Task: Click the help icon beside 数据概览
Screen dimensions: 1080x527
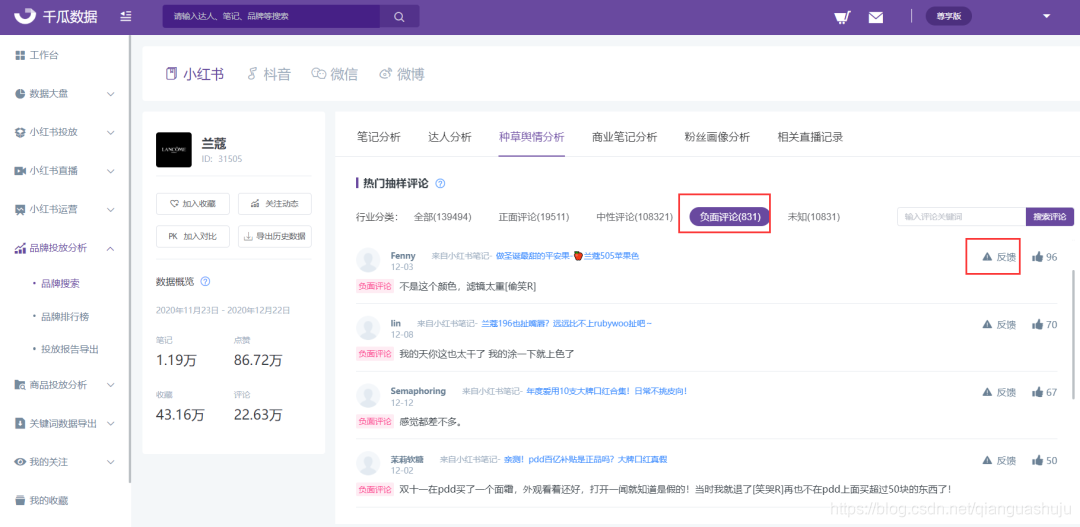Action: 205,282
